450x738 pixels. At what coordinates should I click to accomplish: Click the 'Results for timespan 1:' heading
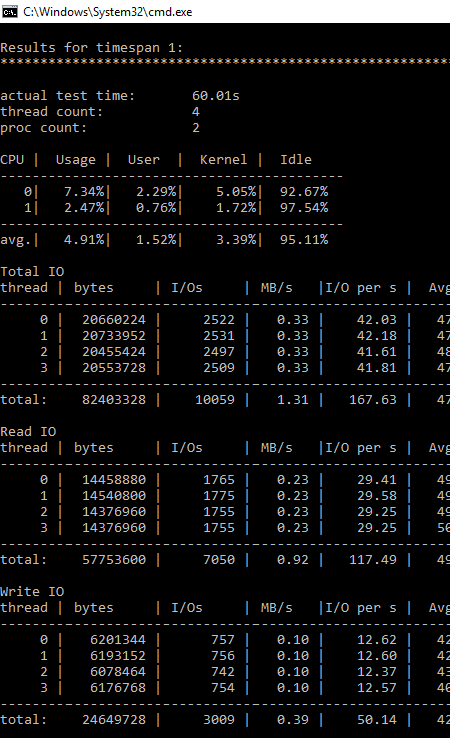(x=91, y=48)
